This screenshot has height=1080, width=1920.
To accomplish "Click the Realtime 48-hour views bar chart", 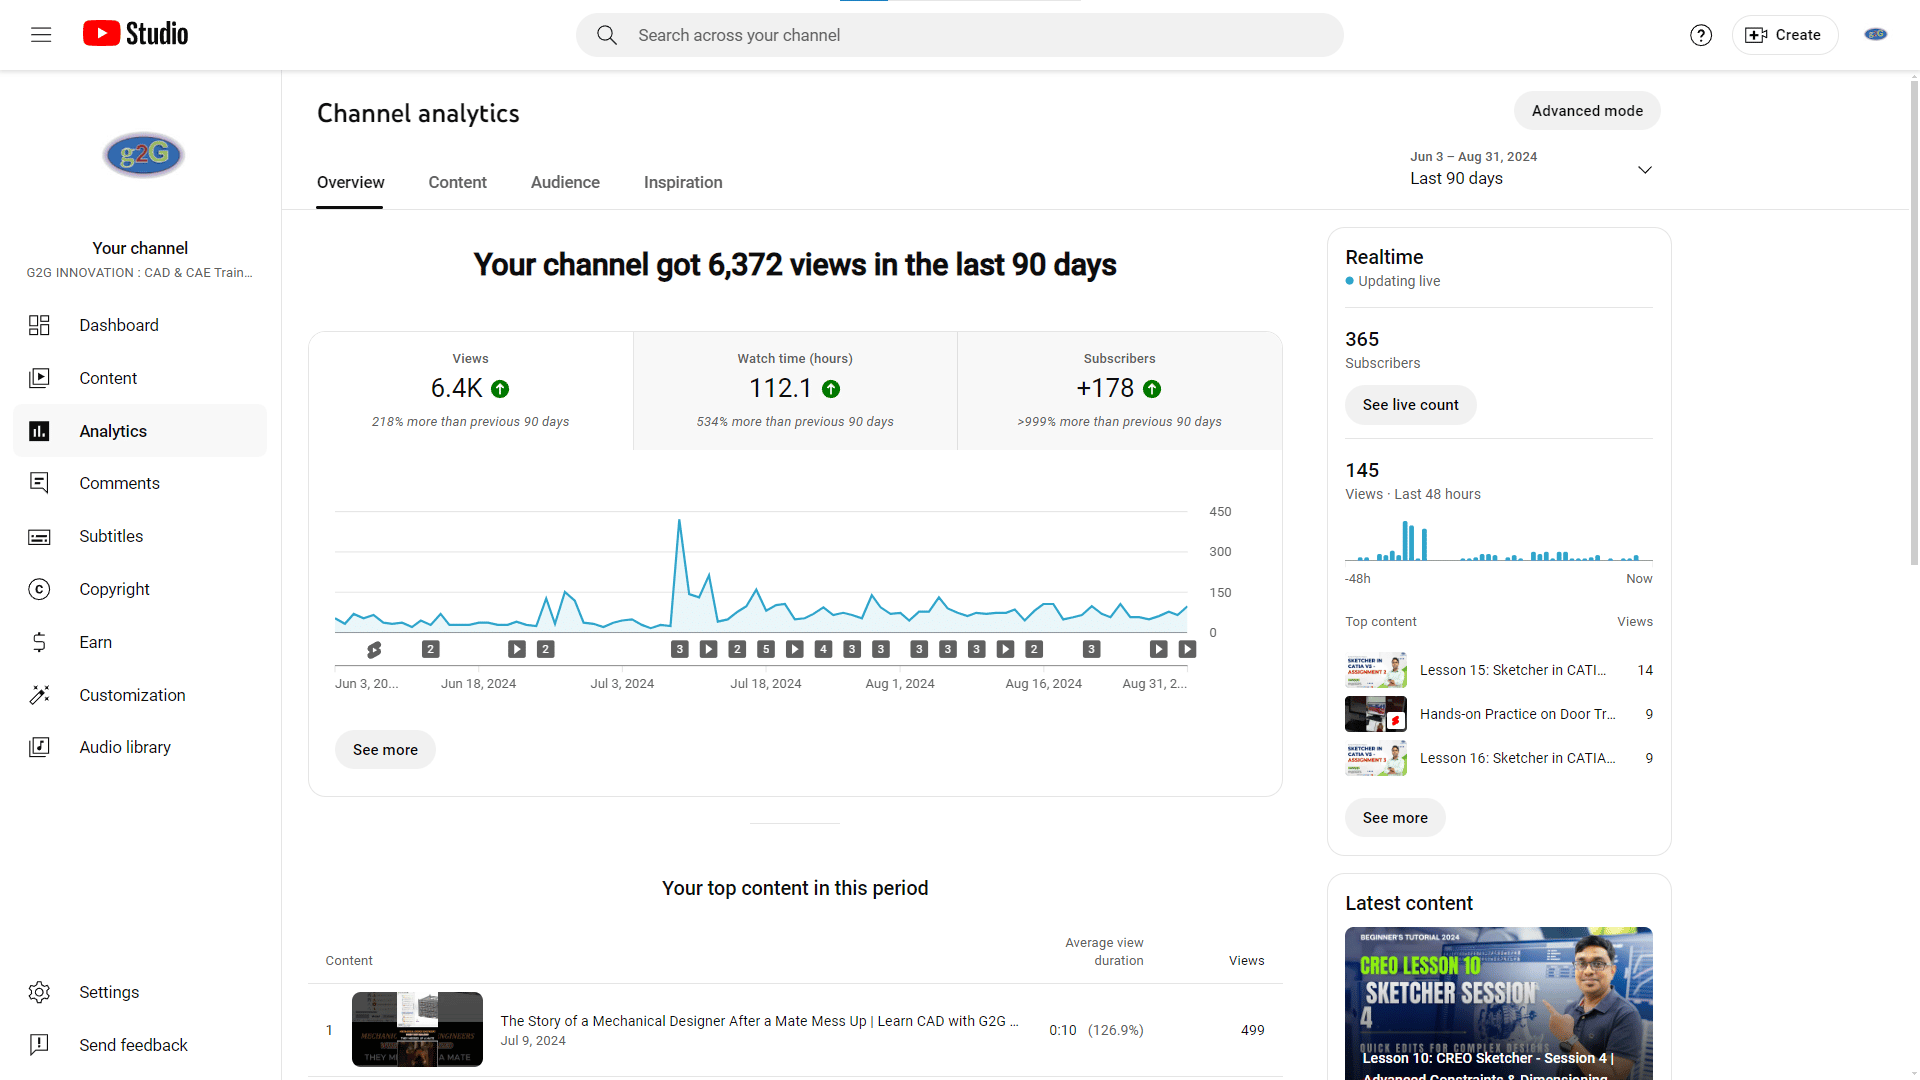I will (x=1499, y=540).
